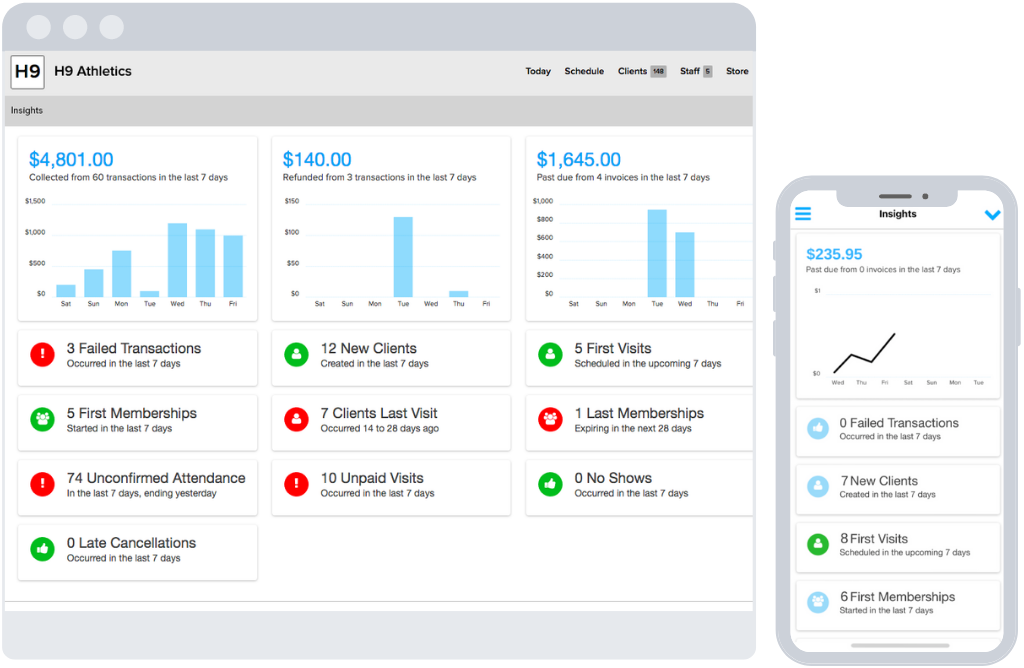Open the 5 First Memberships card

[138, 422]
